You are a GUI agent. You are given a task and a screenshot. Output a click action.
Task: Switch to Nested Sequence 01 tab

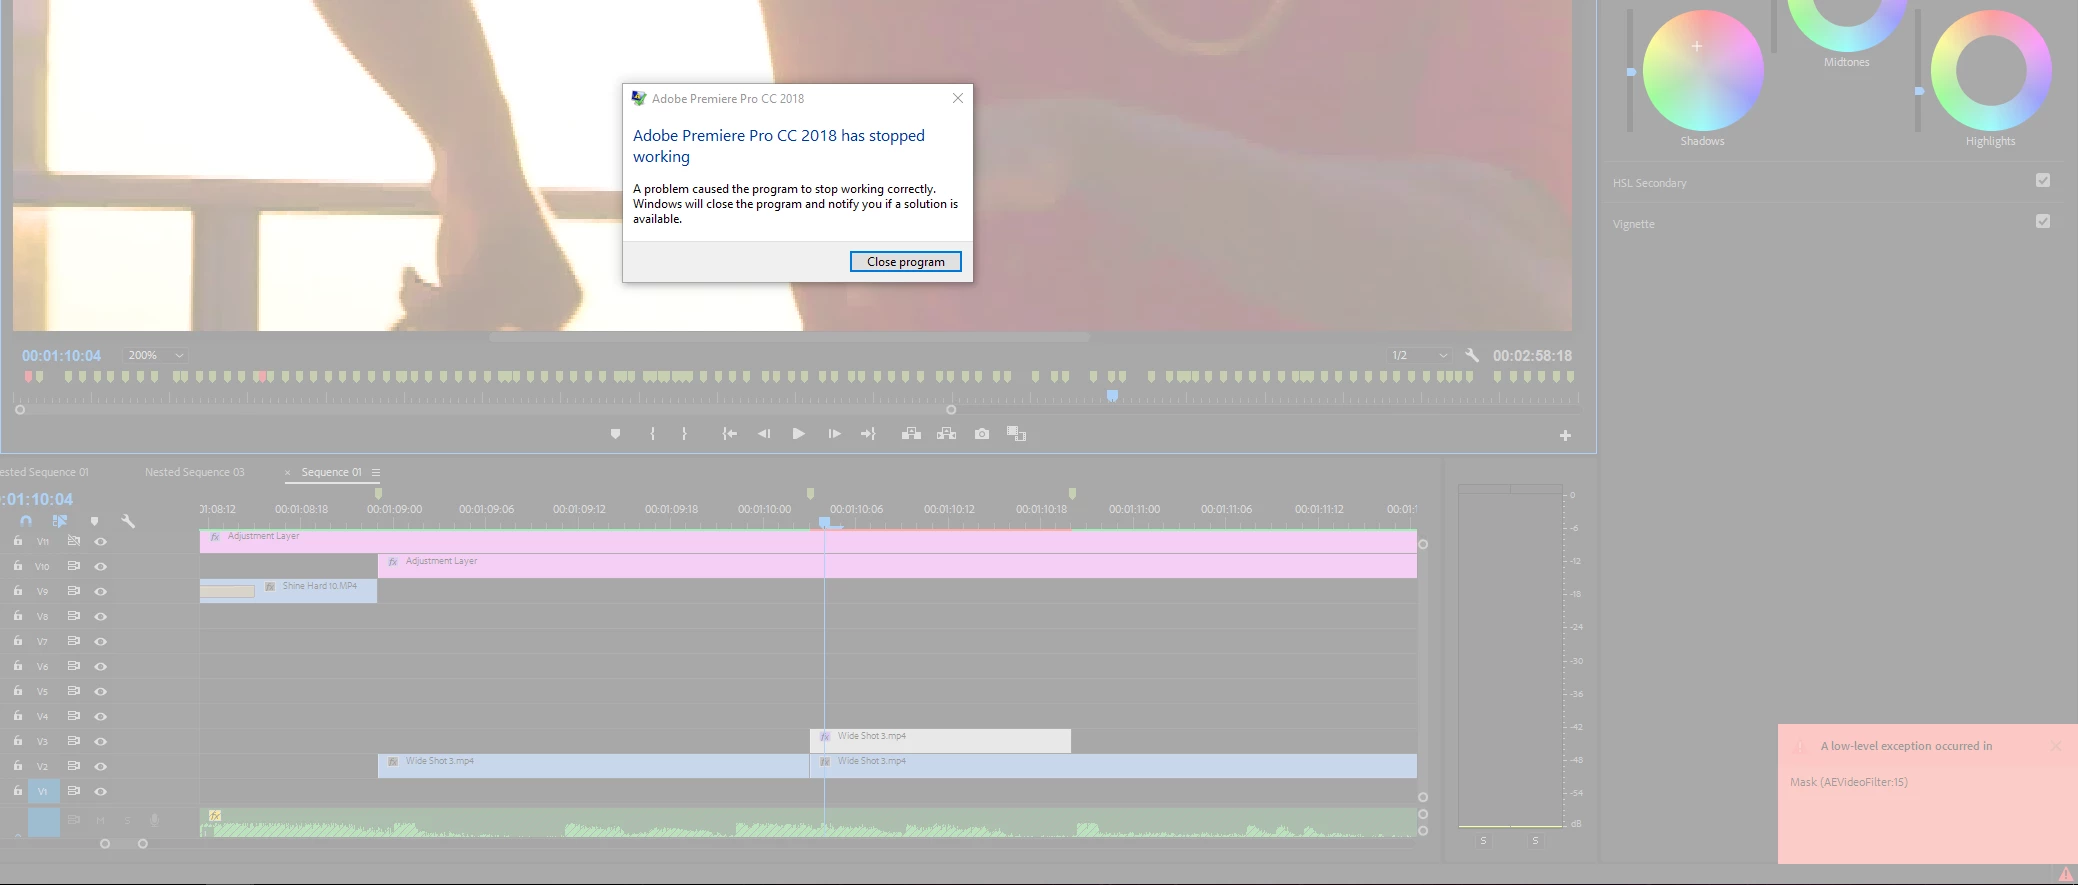(x=43, y=472)
